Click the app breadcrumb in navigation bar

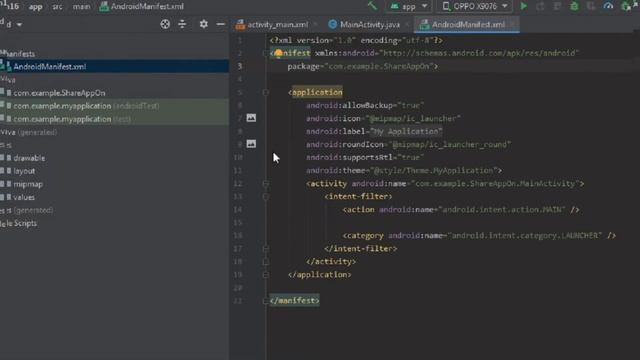pyautogui.click(x=36, y=6)
